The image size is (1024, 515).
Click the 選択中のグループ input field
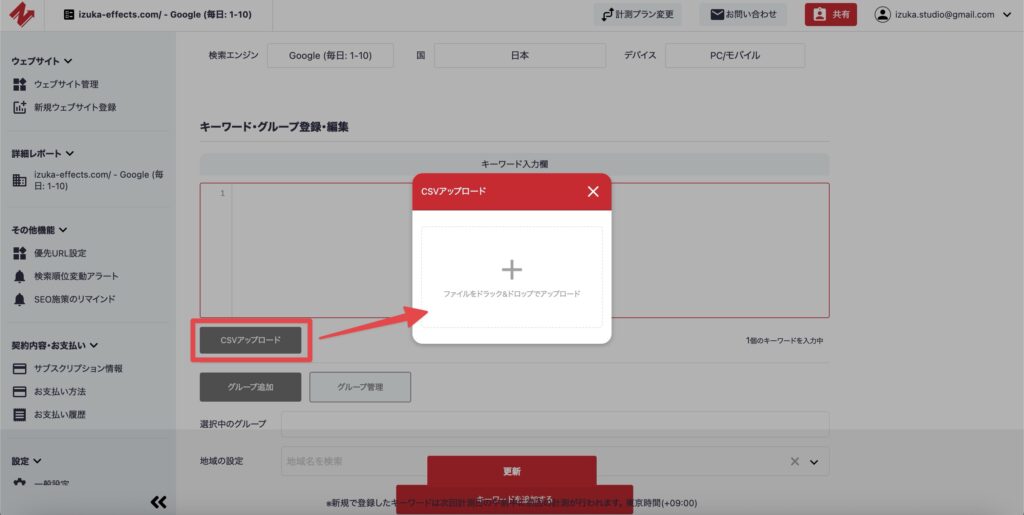pos(555,424)
